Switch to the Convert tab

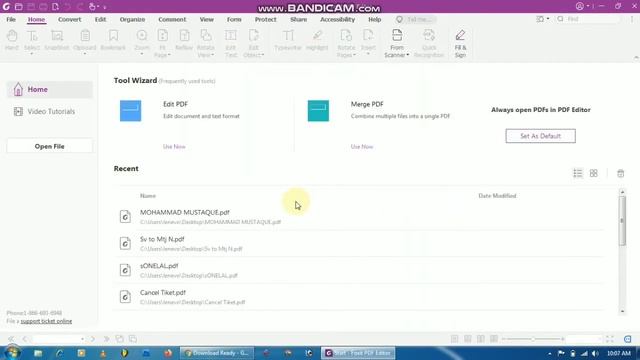tap(69, 19)
